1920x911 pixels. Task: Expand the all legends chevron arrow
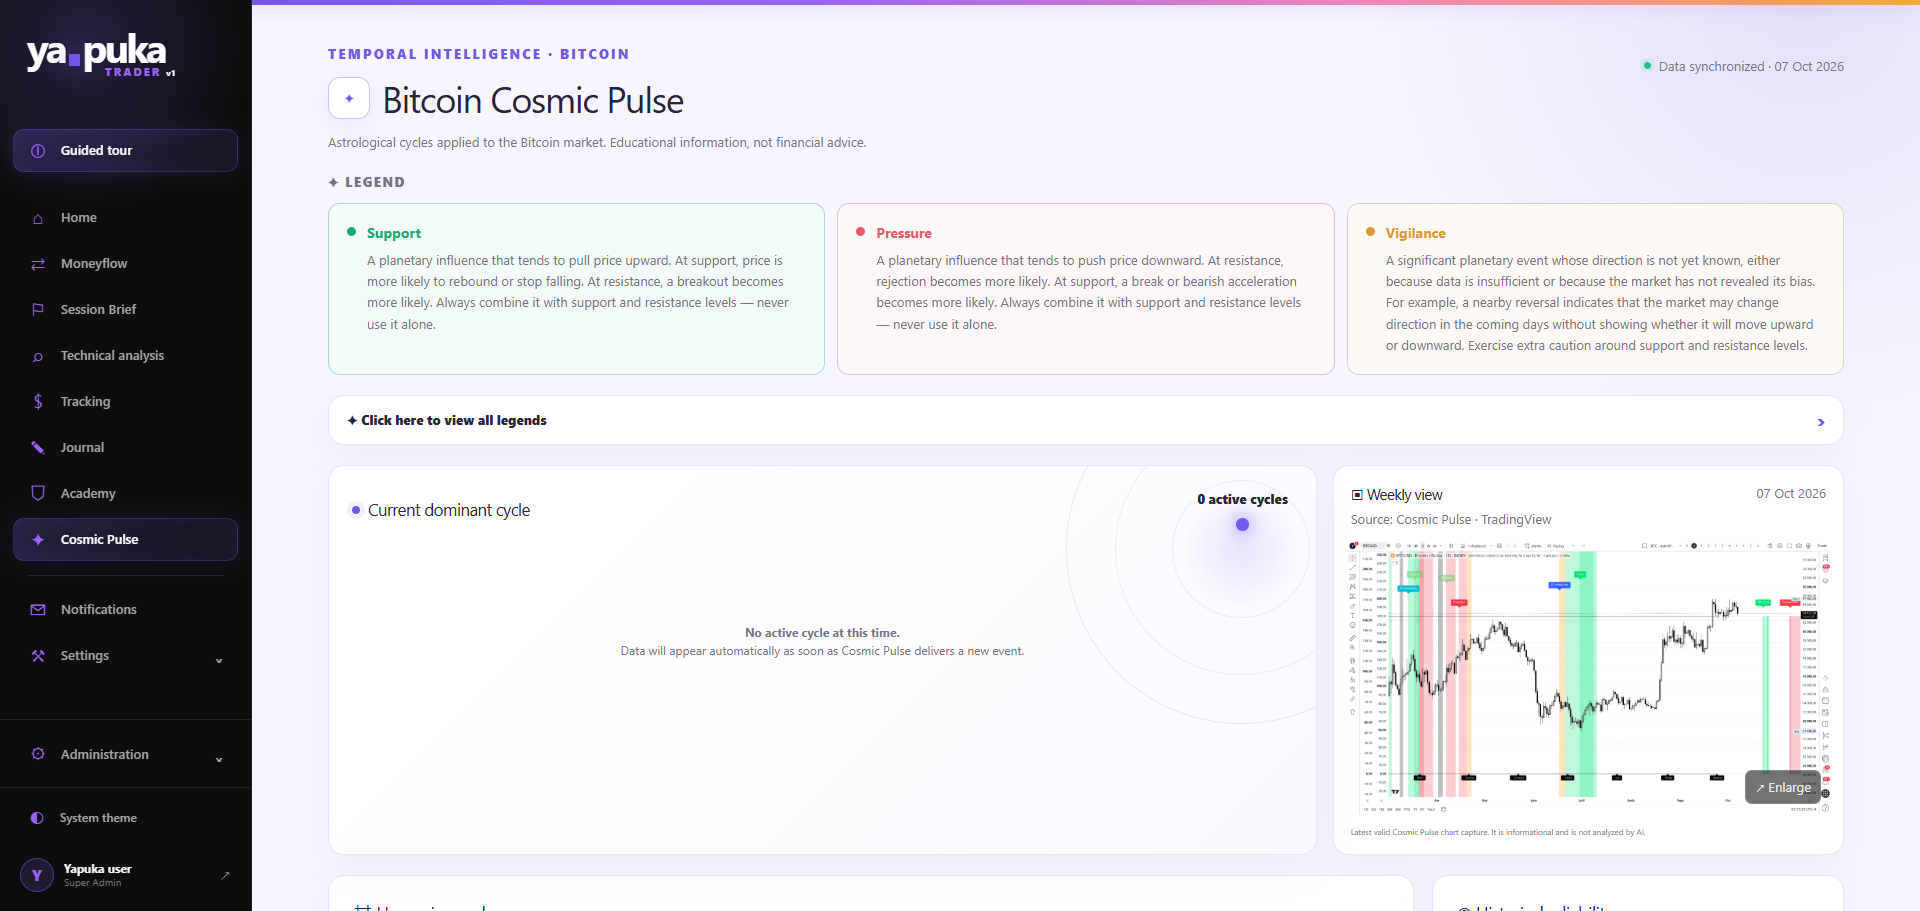click(x=1821, y=422)
